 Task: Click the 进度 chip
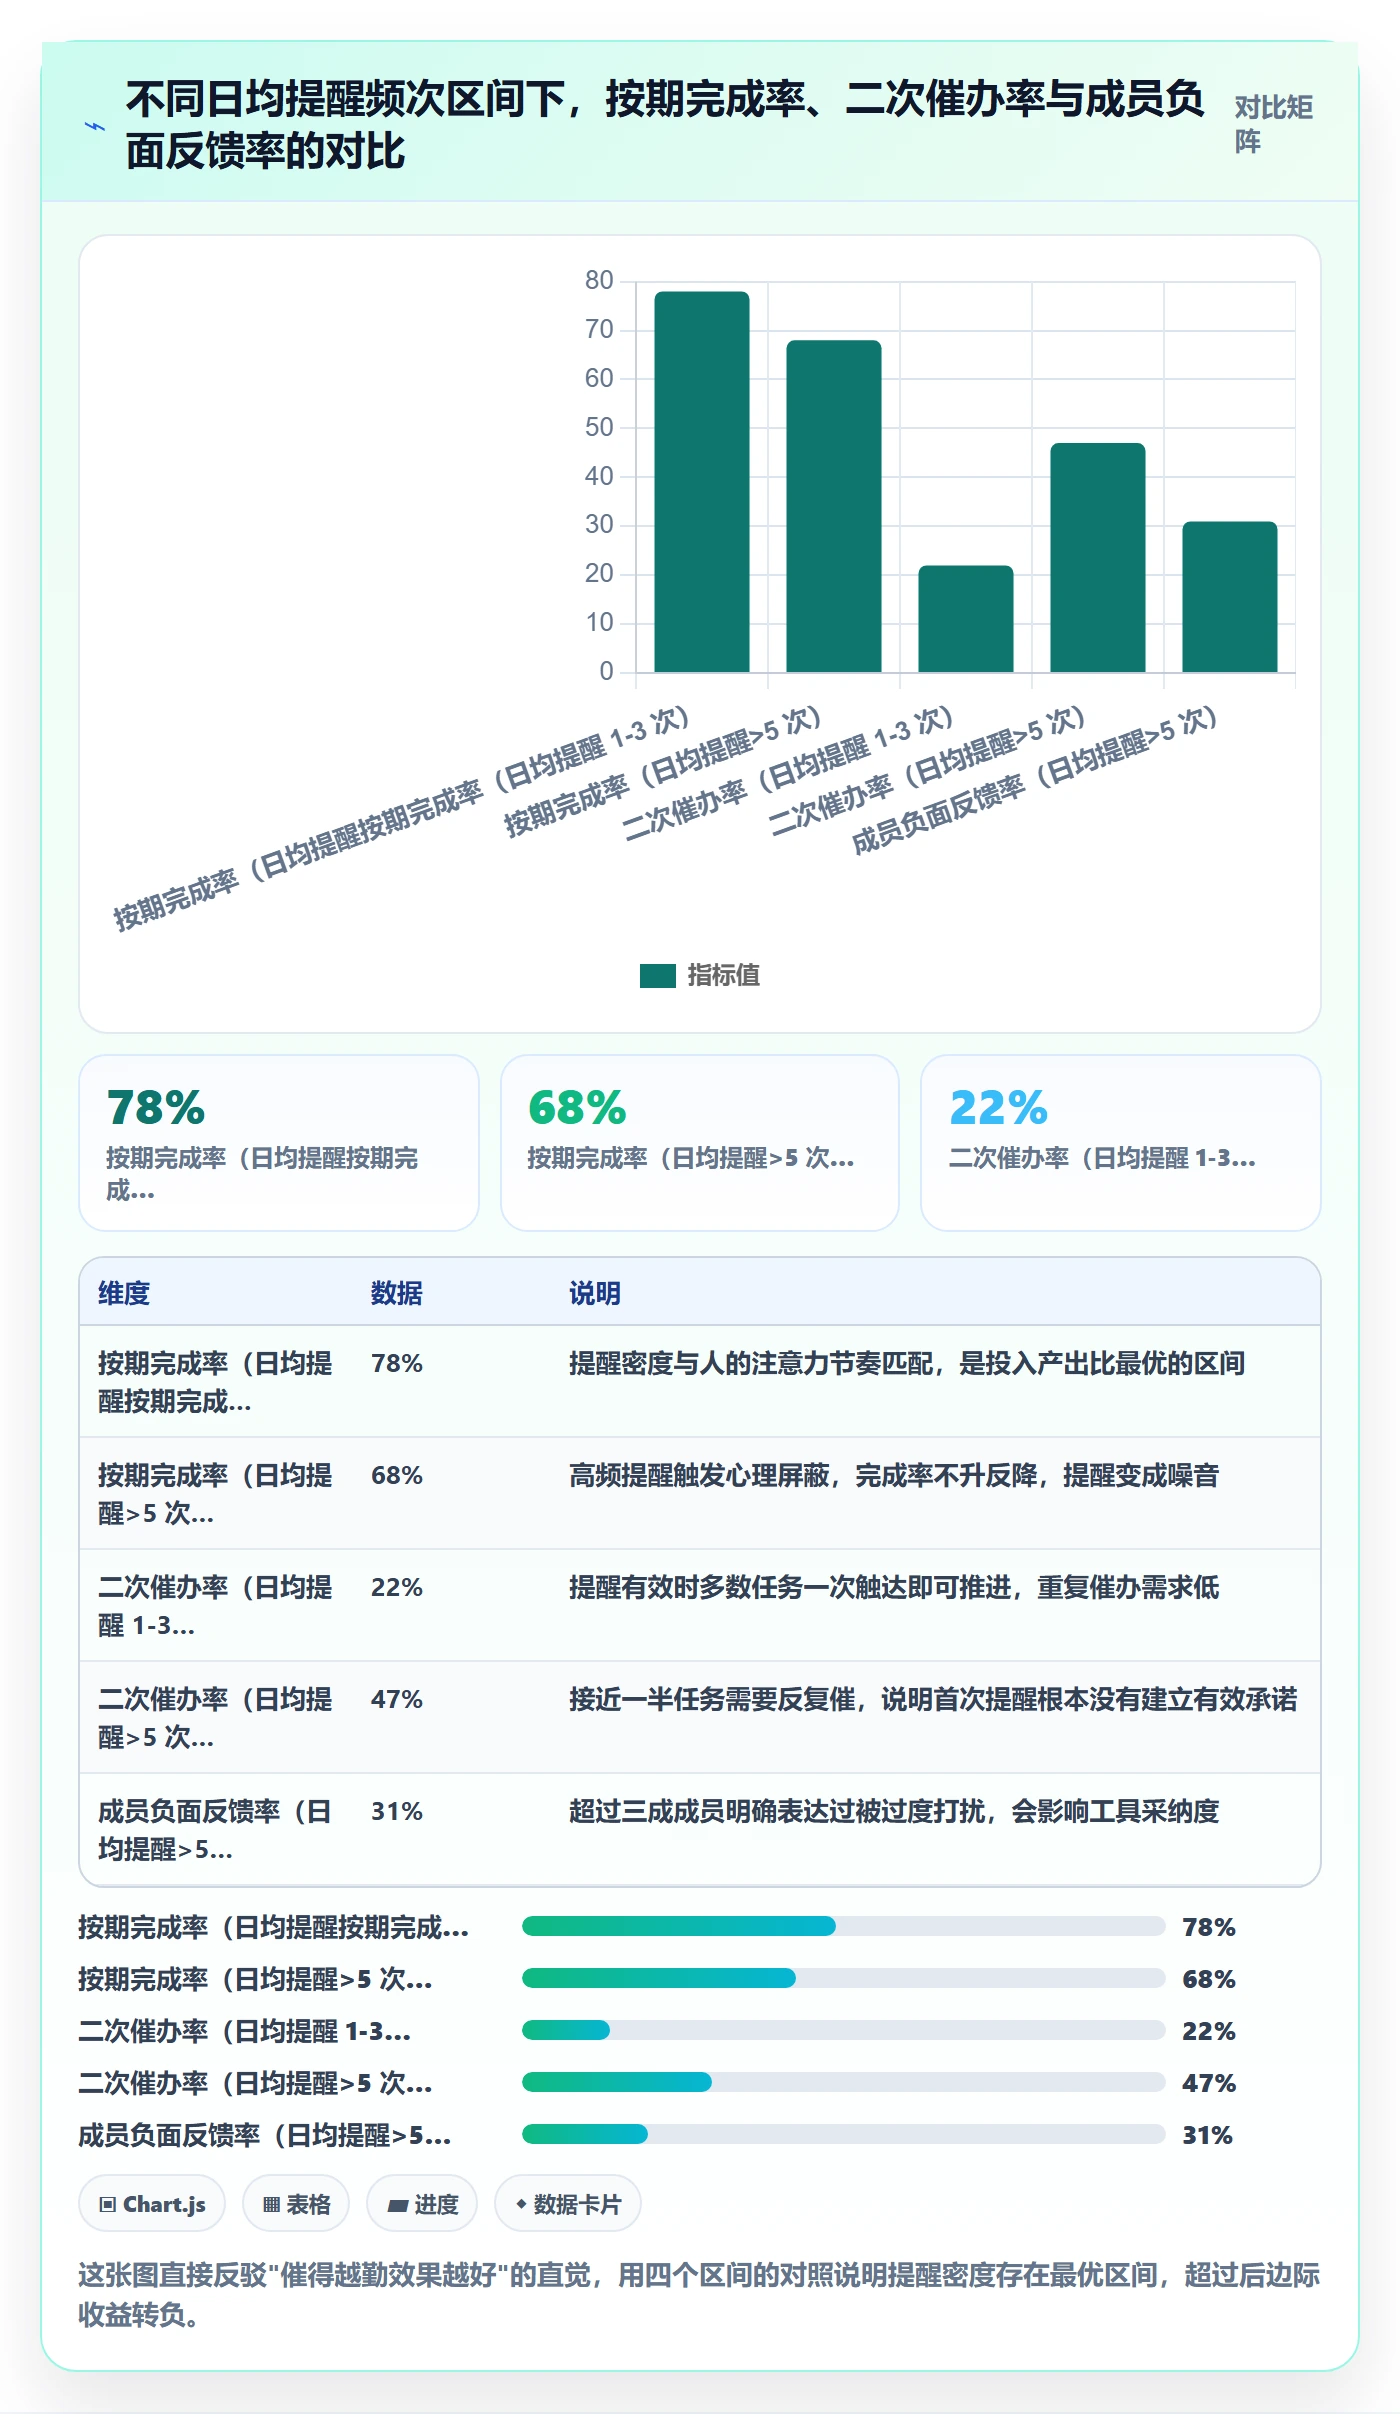422,2204
